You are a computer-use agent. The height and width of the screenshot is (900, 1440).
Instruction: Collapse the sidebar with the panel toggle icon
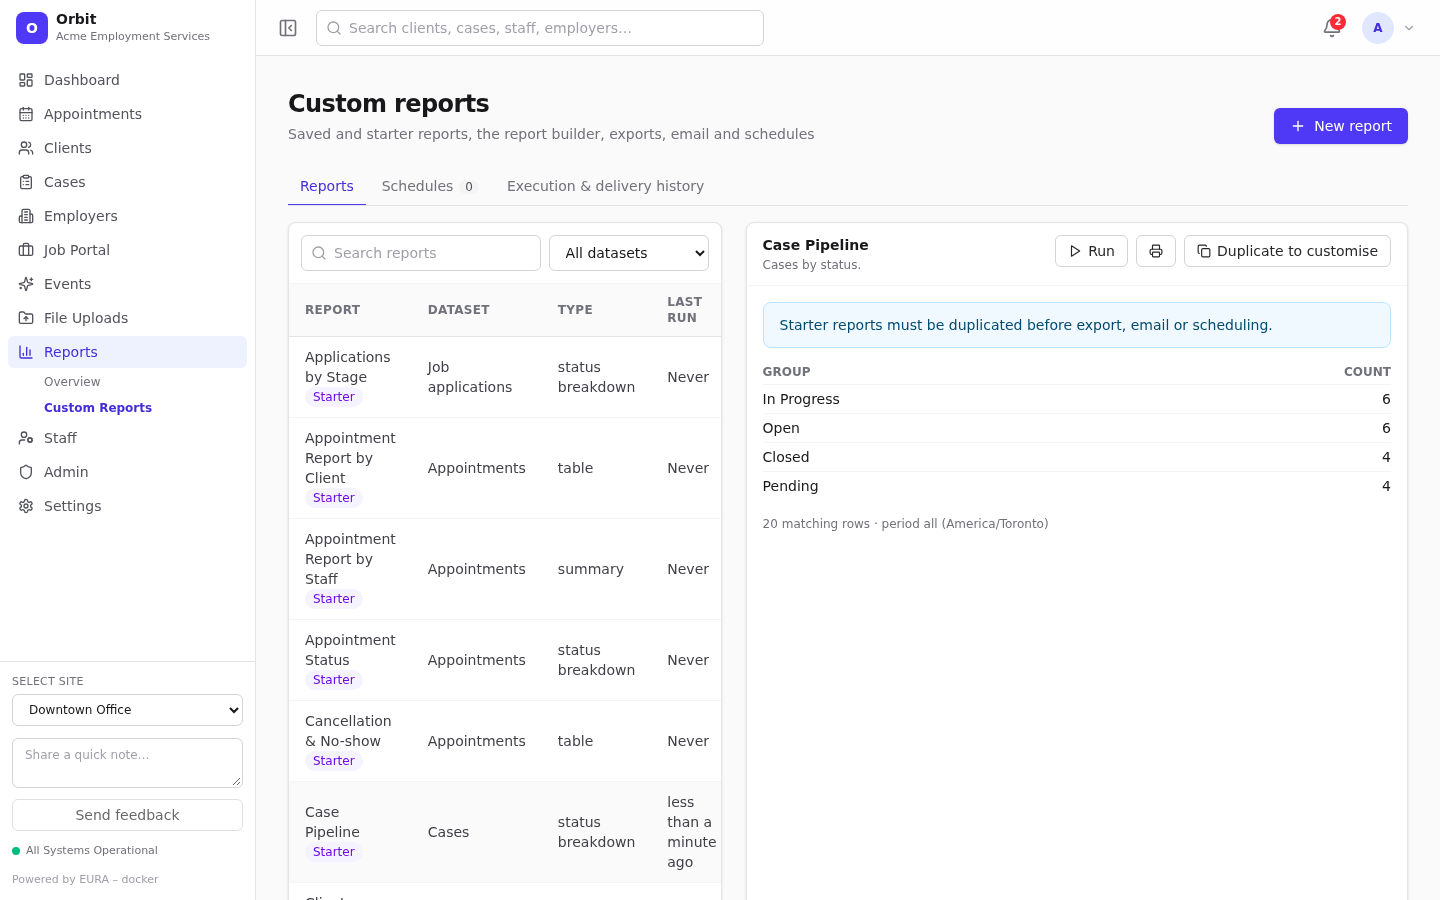point(288,28)
